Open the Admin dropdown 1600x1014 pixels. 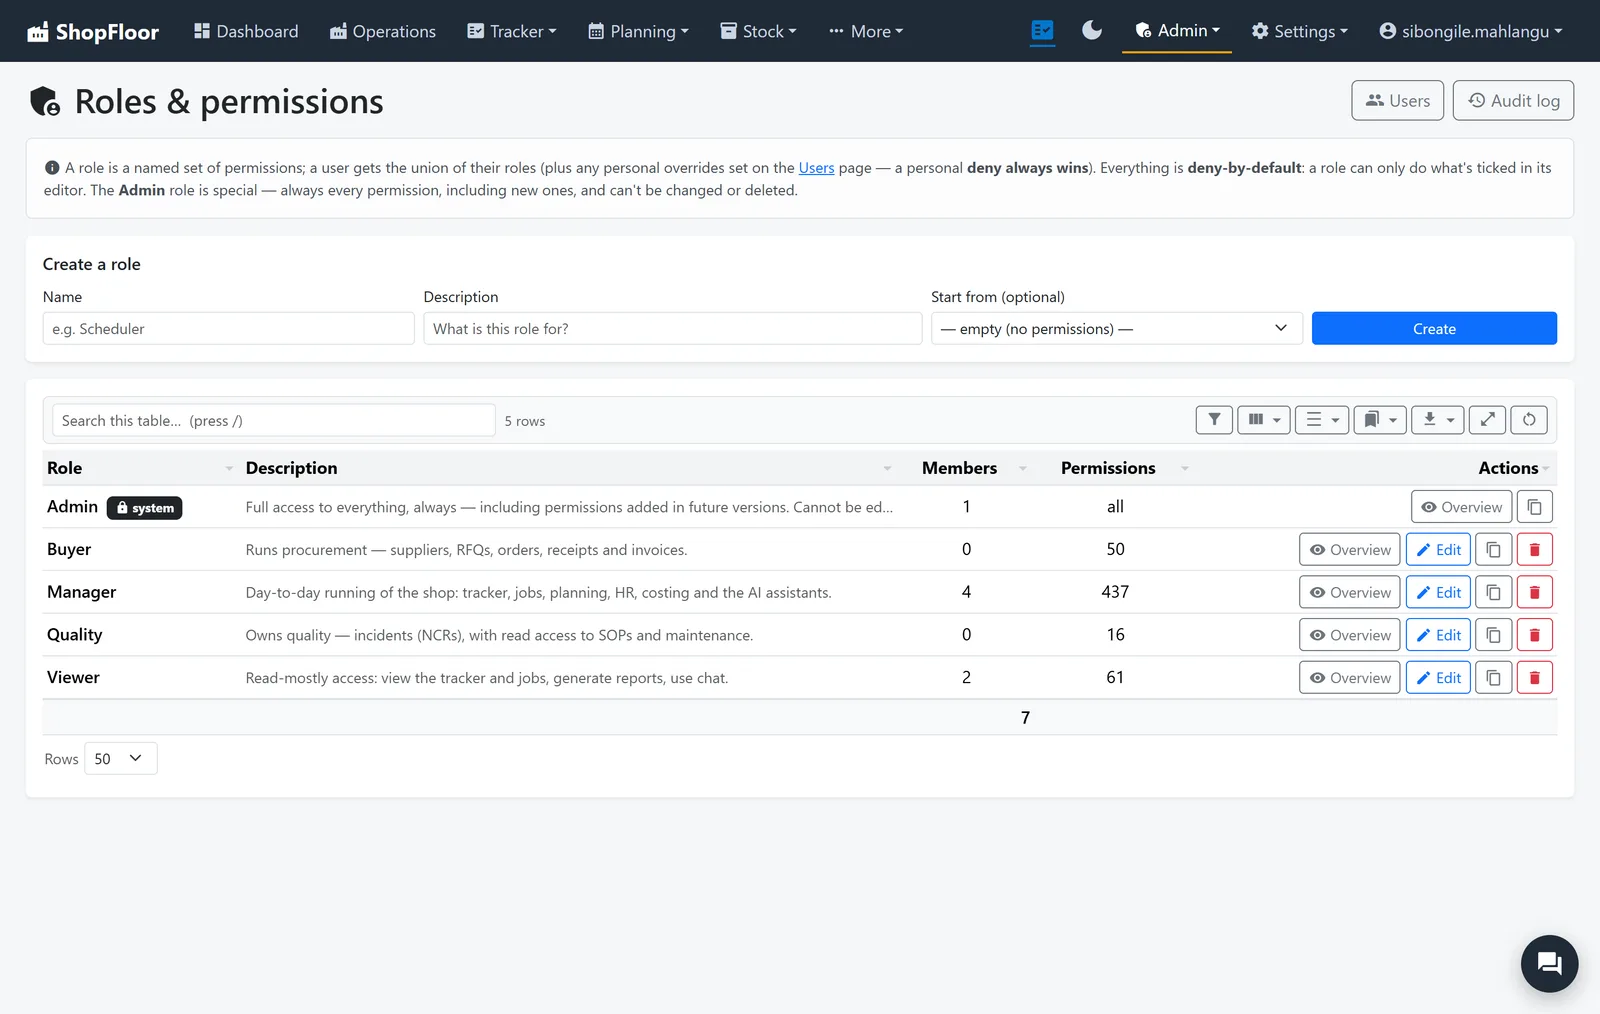pos(1177,31)
